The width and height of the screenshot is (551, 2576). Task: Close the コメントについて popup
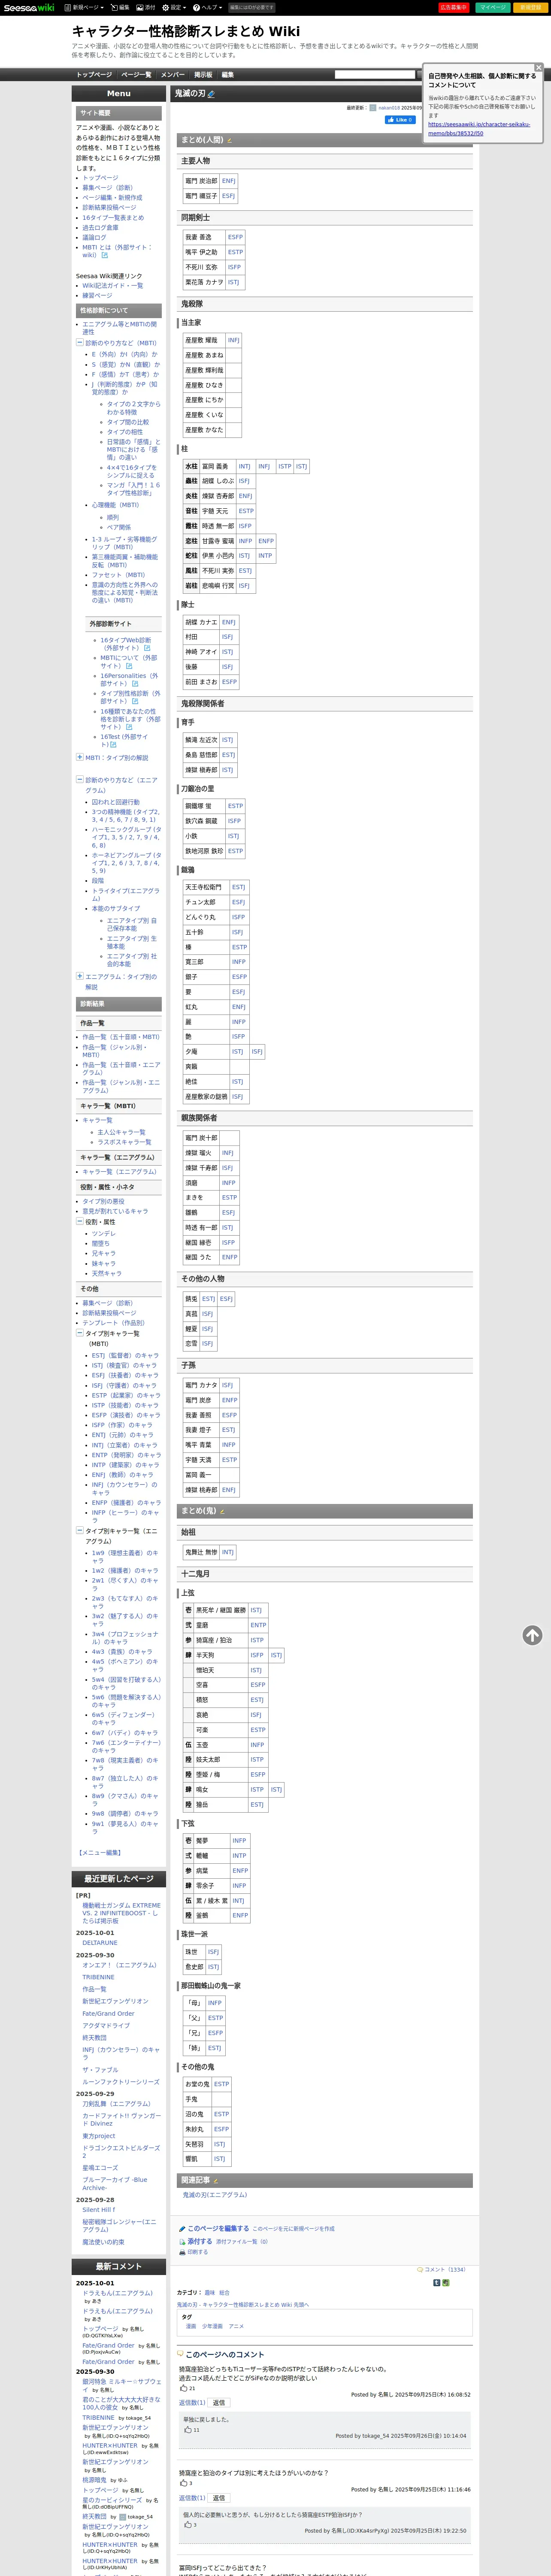click(x=538, y=67)
